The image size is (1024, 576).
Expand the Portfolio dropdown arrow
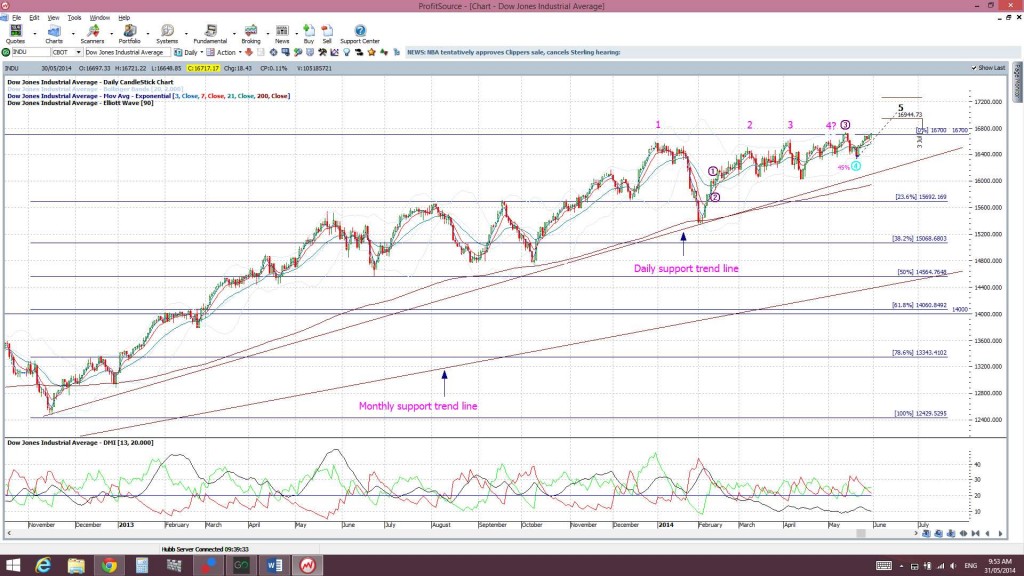click(148, 33)
